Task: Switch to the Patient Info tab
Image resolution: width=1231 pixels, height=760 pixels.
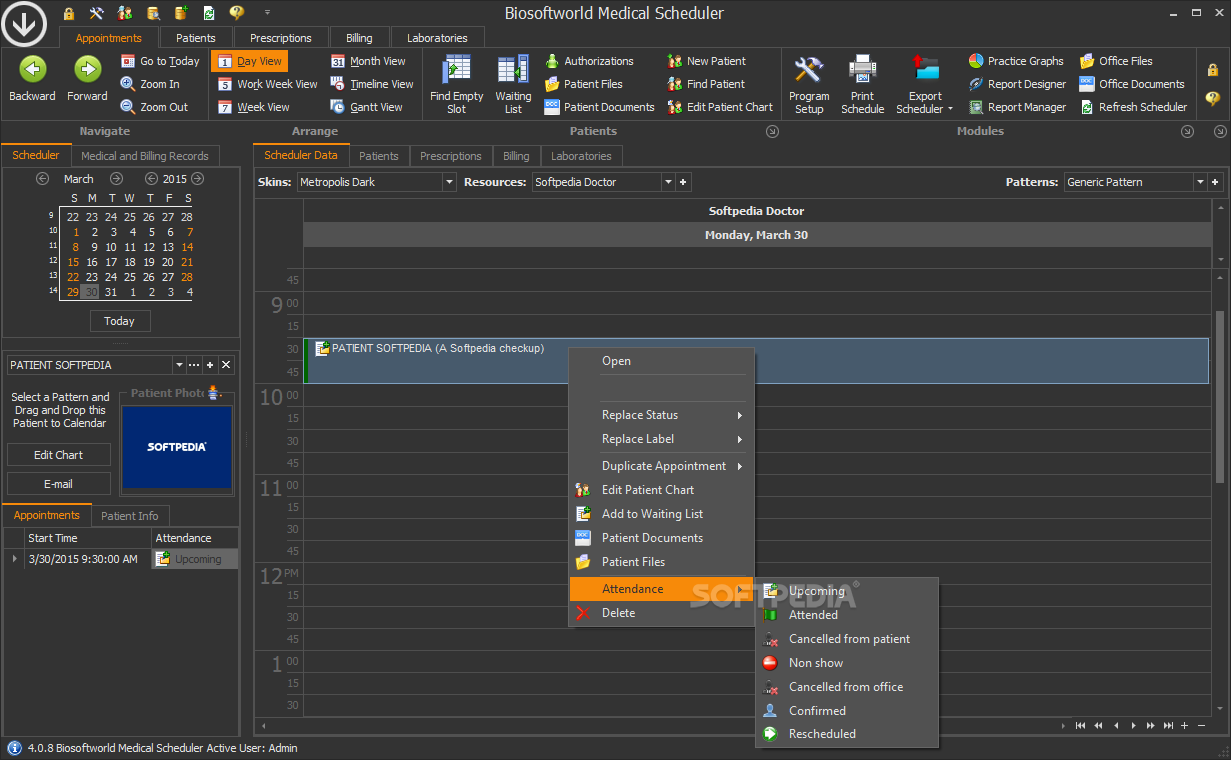Action: 130,516
